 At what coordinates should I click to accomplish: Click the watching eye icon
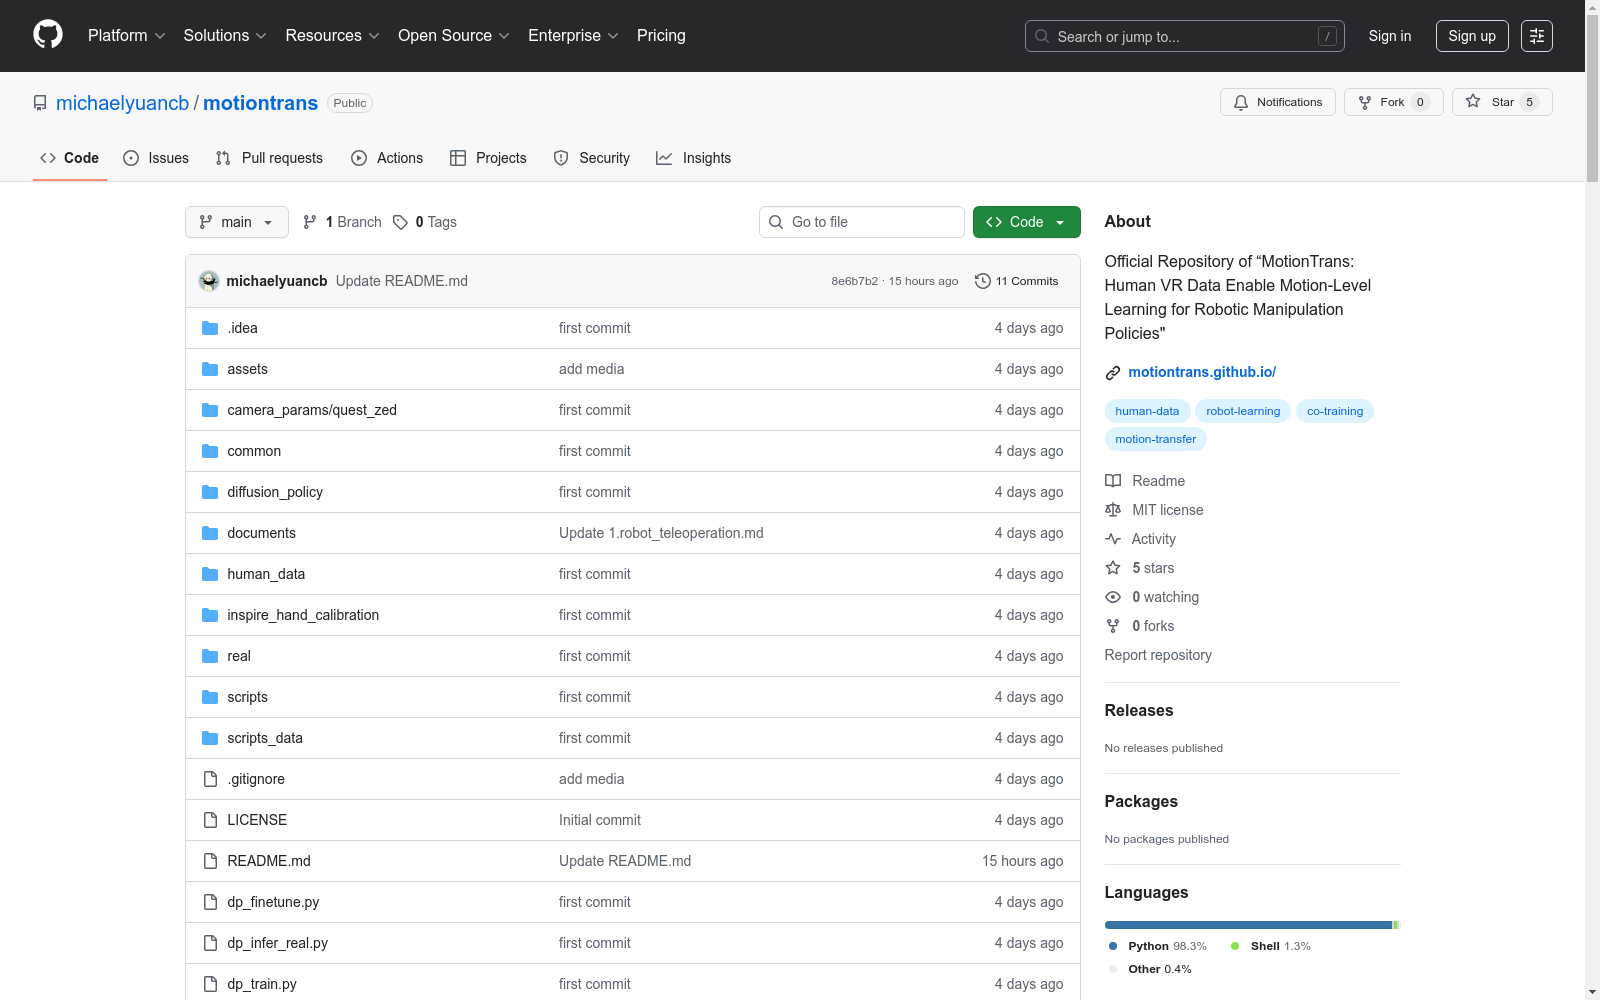pos(1113,597)
